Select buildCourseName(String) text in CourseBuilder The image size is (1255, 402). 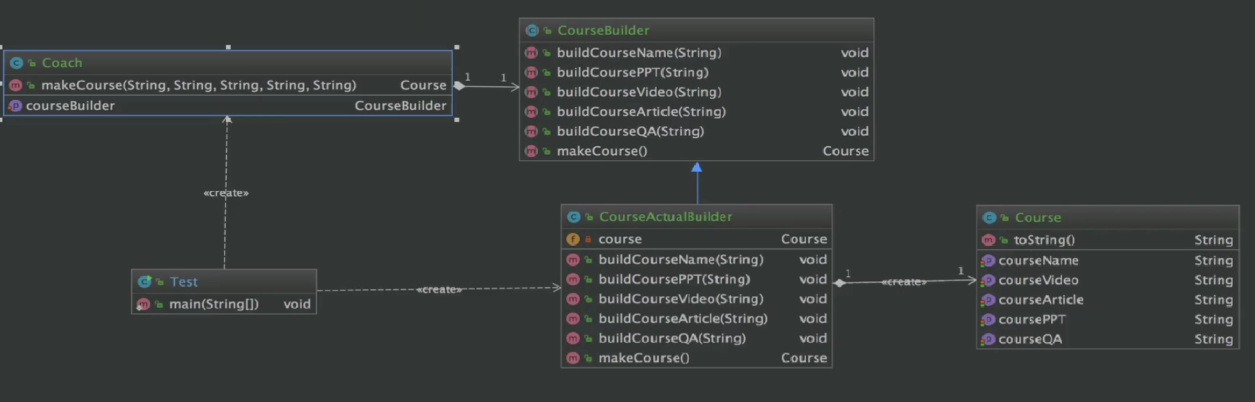pos(639,52)
